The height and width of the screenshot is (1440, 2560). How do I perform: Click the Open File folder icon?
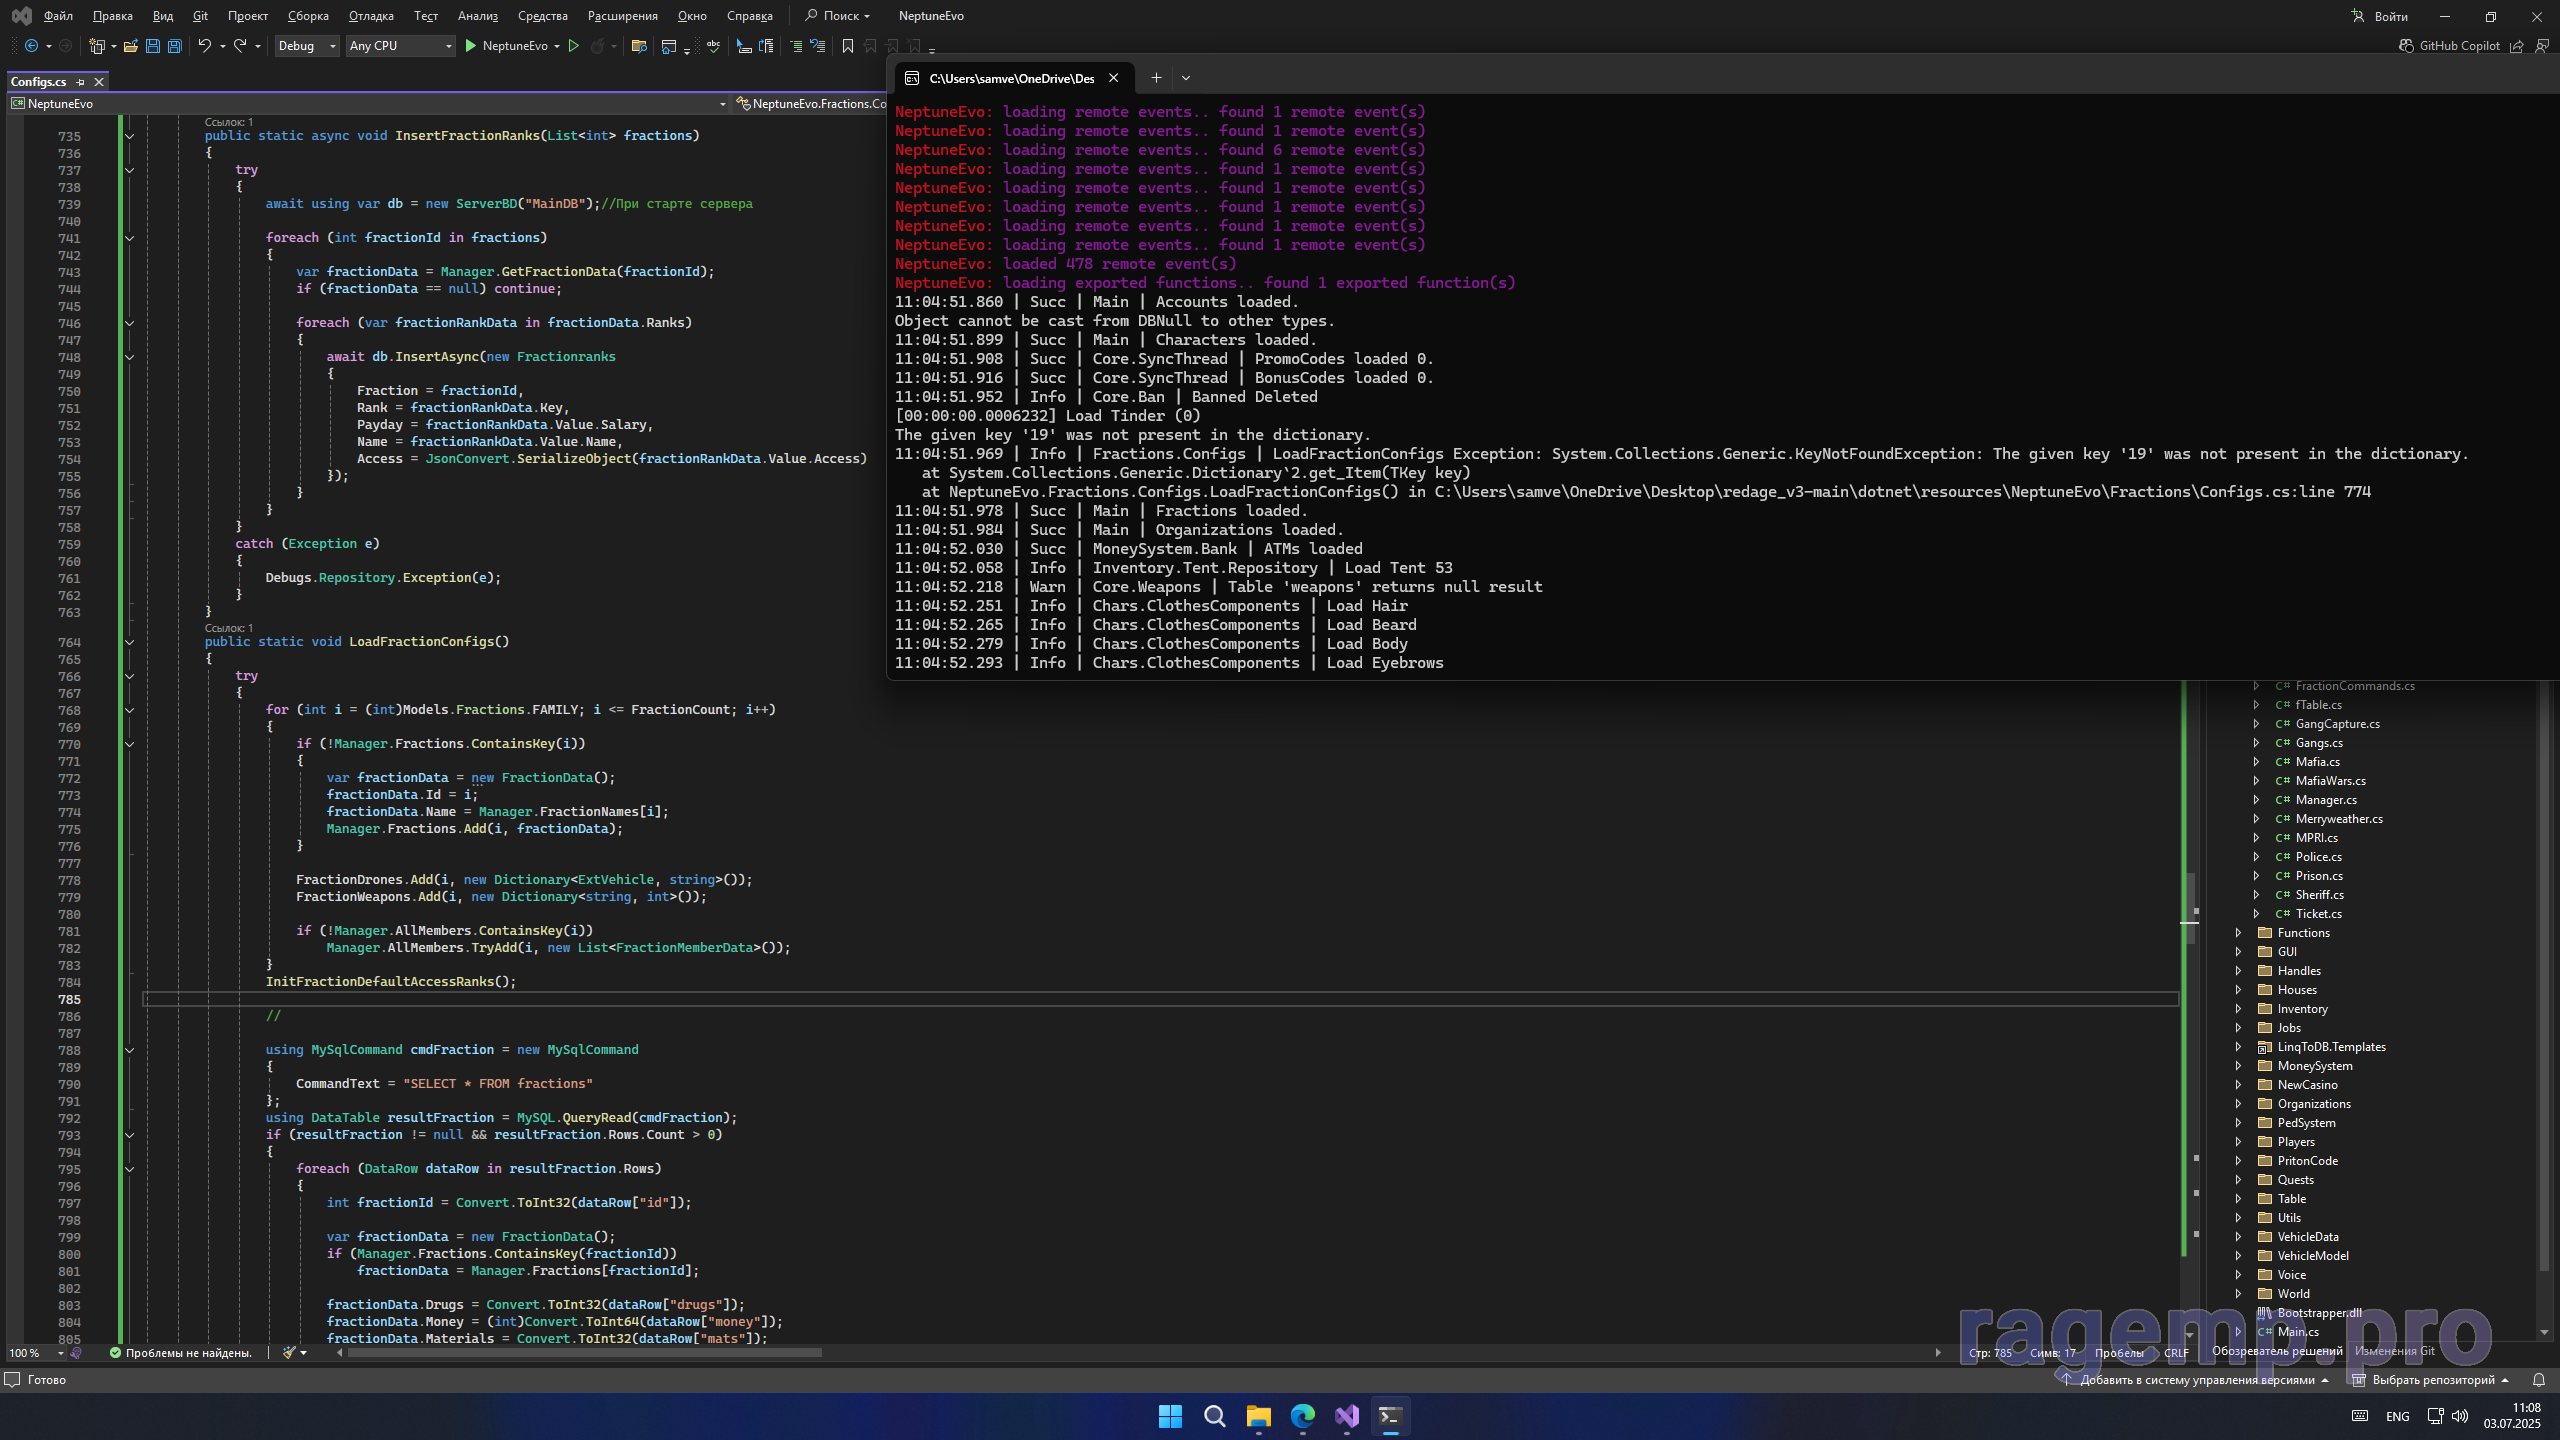pos(130,46)
